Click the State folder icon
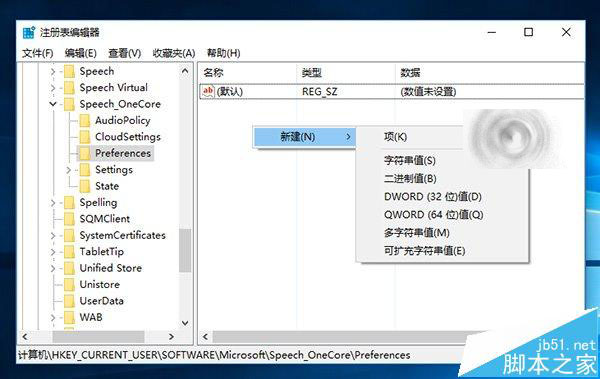The width and height of the screenshot is (600, 379). [x=85, y=186]
